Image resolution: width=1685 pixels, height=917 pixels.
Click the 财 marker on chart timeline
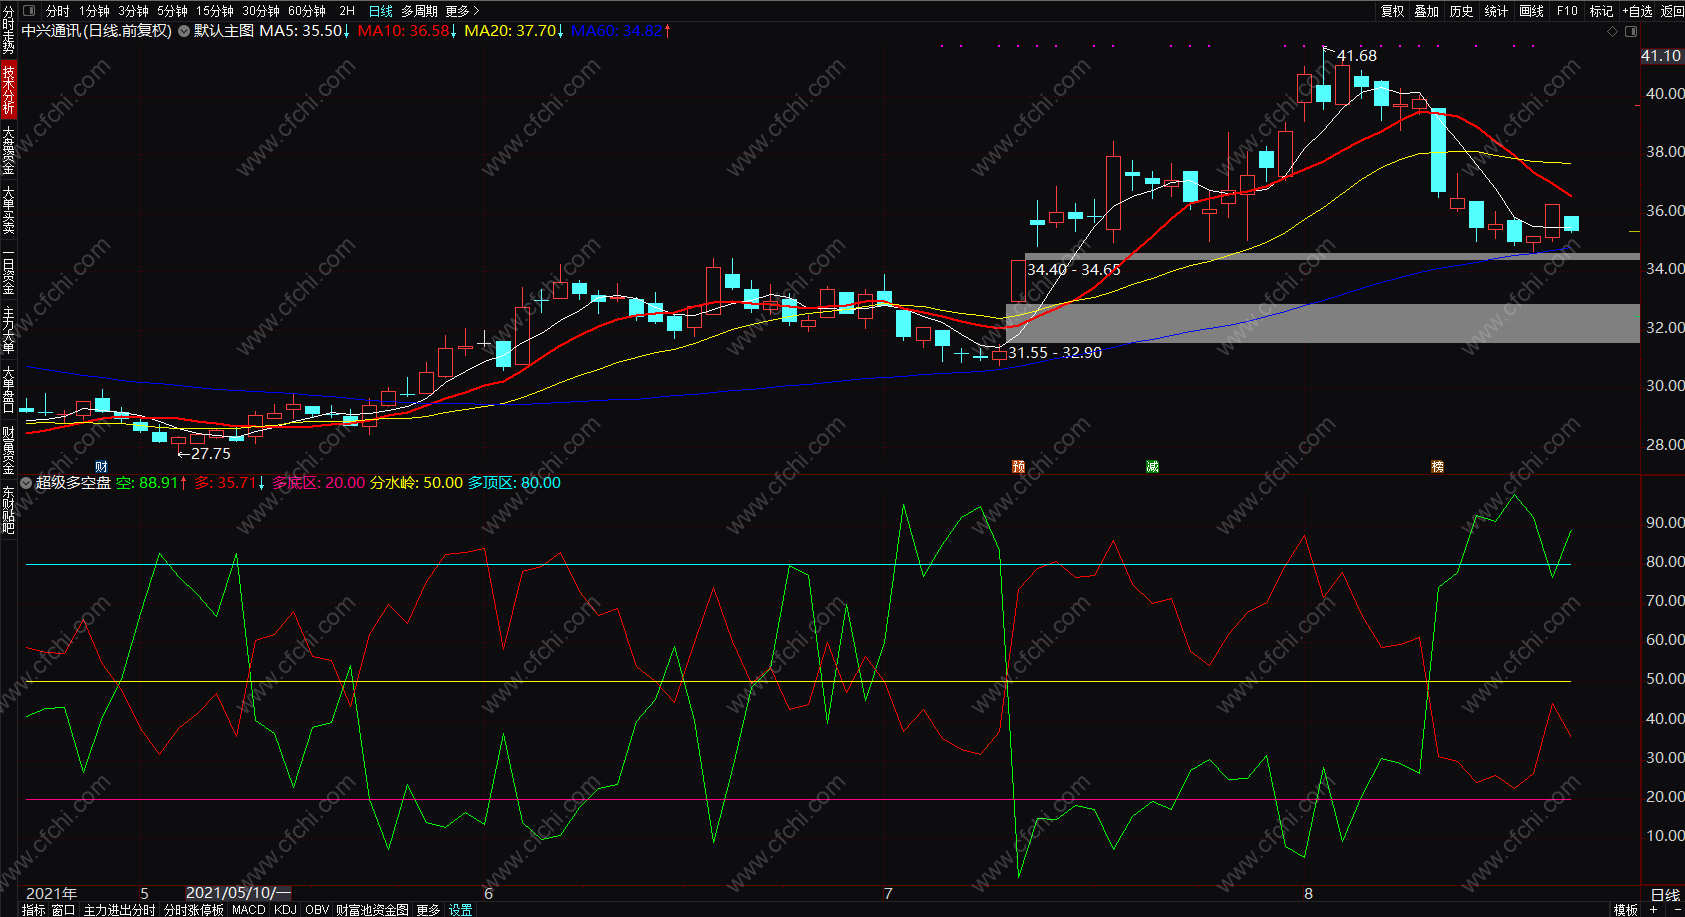tap(101, 467)
